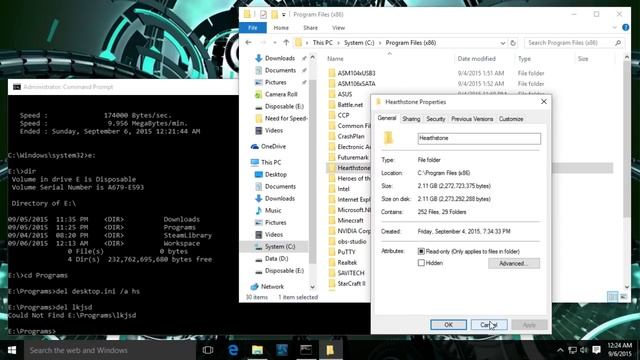Show hidden tray icons chevron
Screen dimensions: 640x360
[x=560, y=350]
